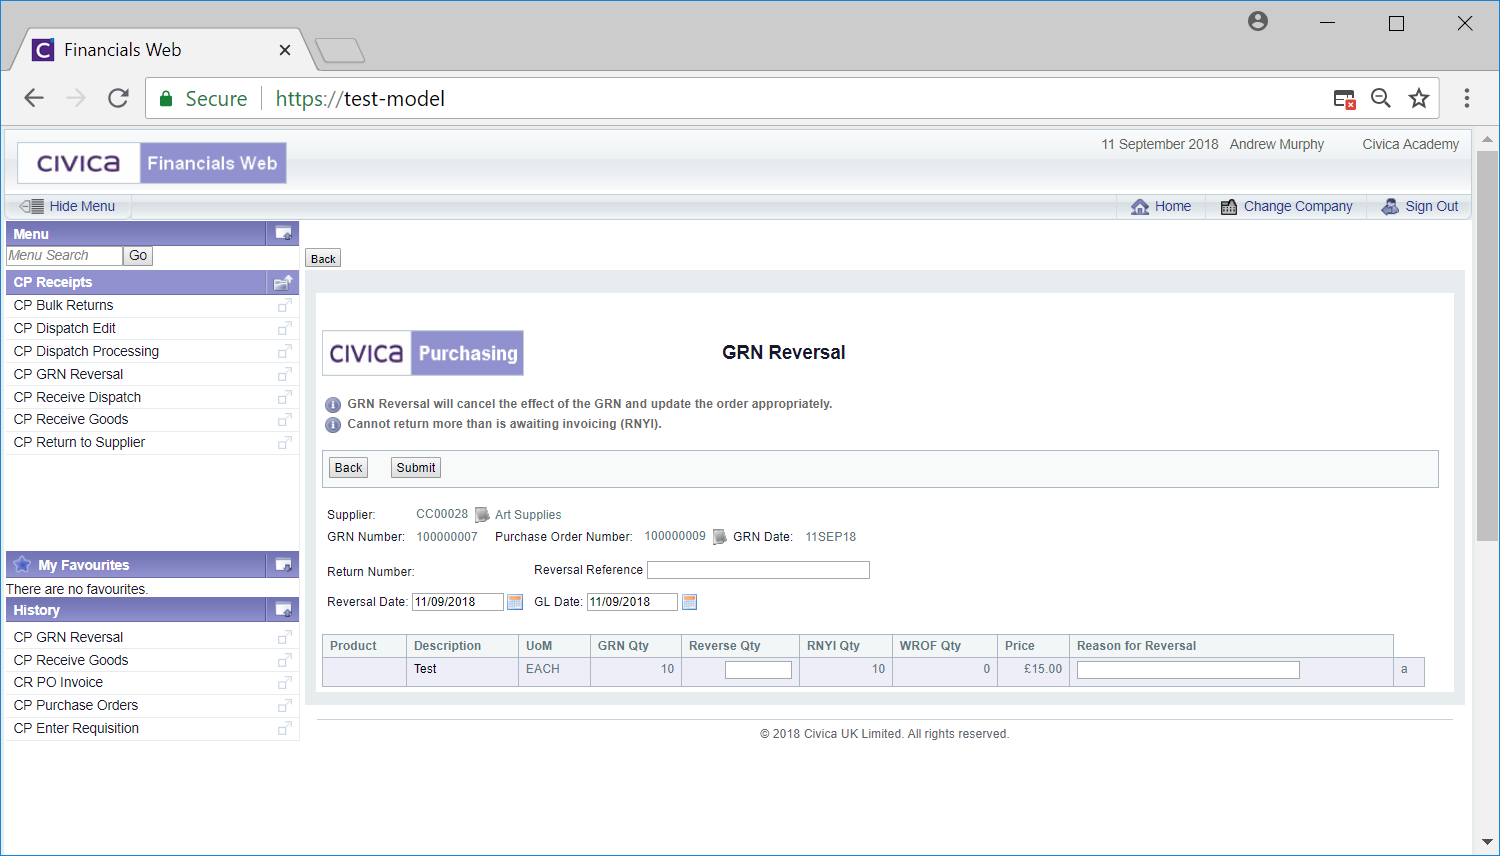Screen dimensions: 1500x856
Task: Go up from the CP Receipts folder icon
Action: pos(284,282)
